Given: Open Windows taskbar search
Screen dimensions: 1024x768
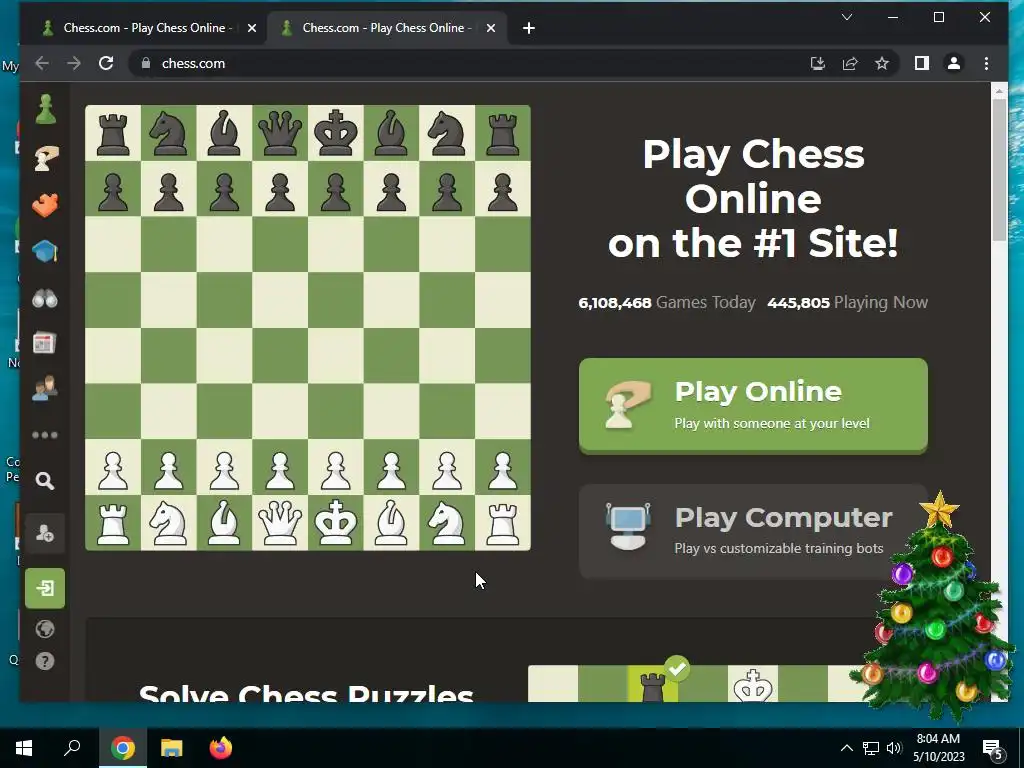Looking at the screenshot, I should pyautogui.click(x=72, y=748).
